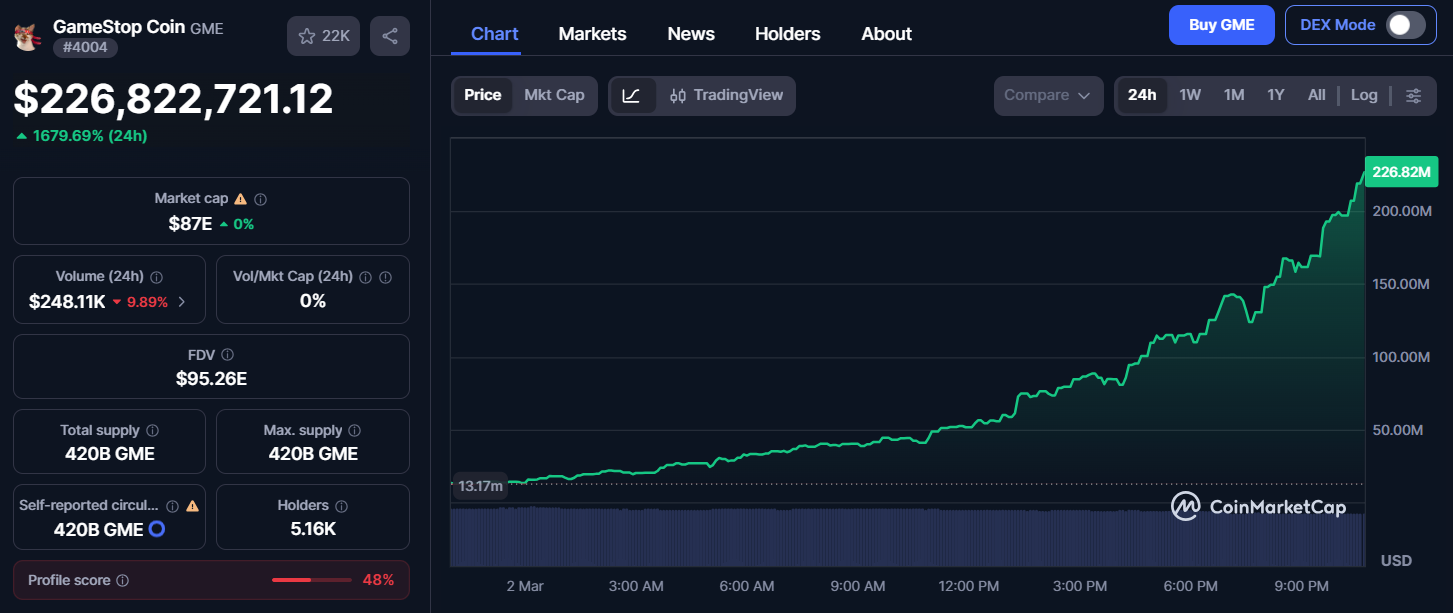Add GME to watchlist star button
1453x613 pixels.
[323, 36]
